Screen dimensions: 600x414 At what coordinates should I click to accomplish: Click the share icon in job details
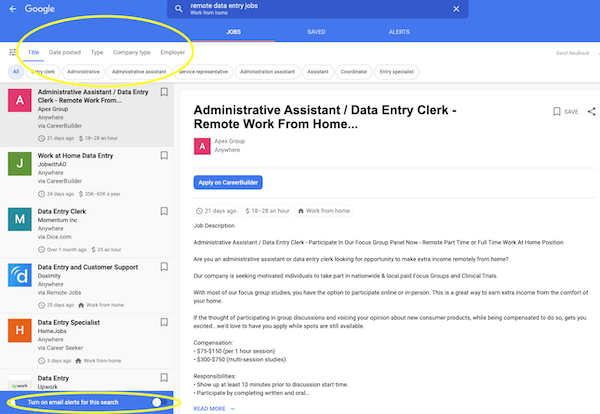pyautogui.click(x=592, y=111)
